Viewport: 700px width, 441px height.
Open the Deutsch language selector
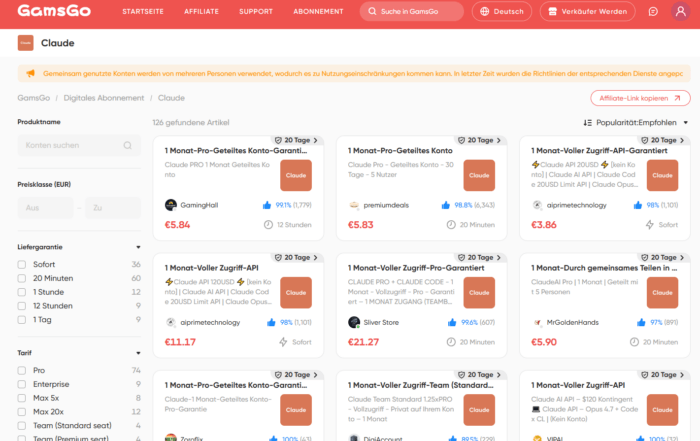[502, 12]
